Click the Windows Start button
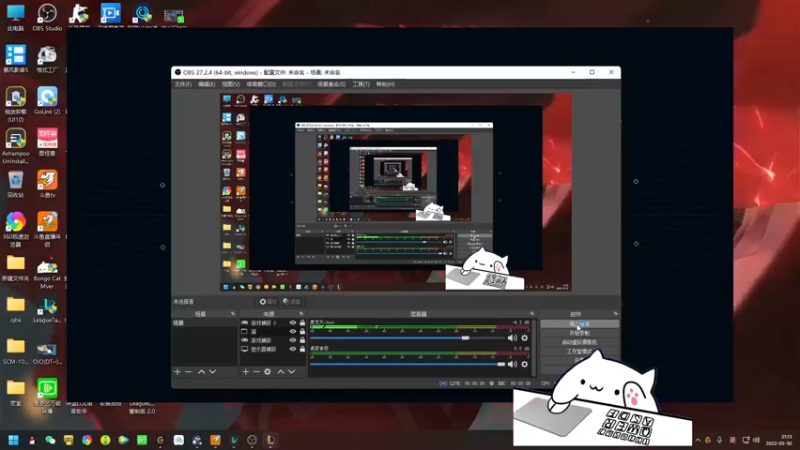Viewport: 800px width, 450px height. click(x=13, y=440)
